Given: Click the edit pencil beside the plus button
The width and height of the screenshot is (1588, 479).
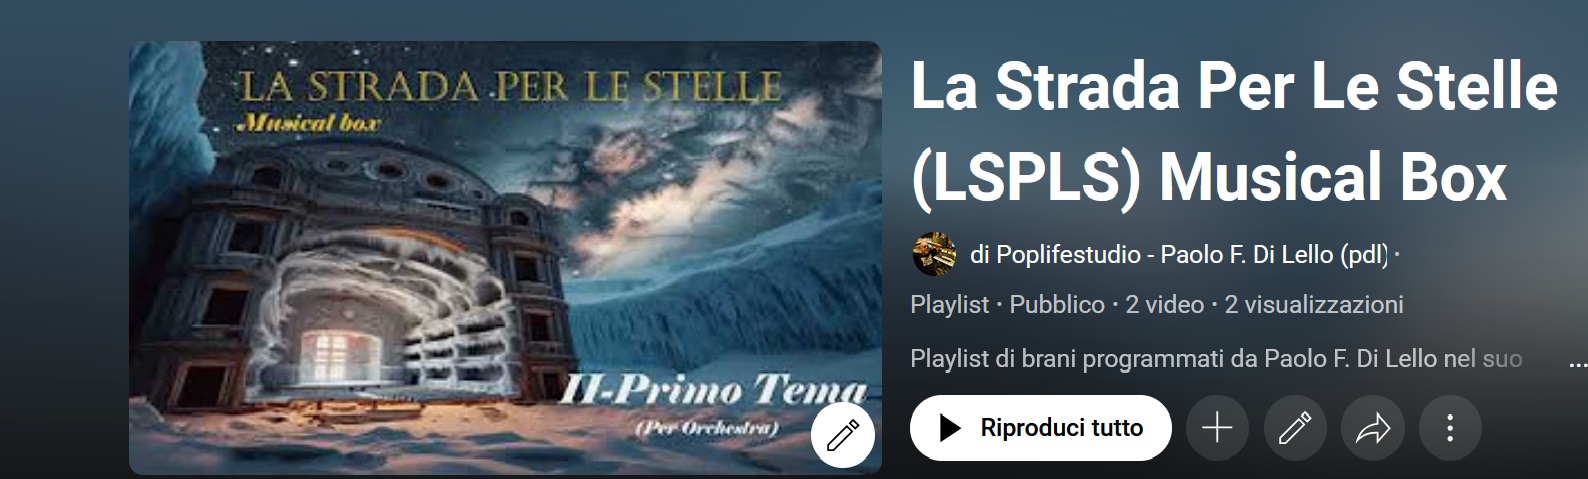Looking at the screenshot, I should [1295, 428].
